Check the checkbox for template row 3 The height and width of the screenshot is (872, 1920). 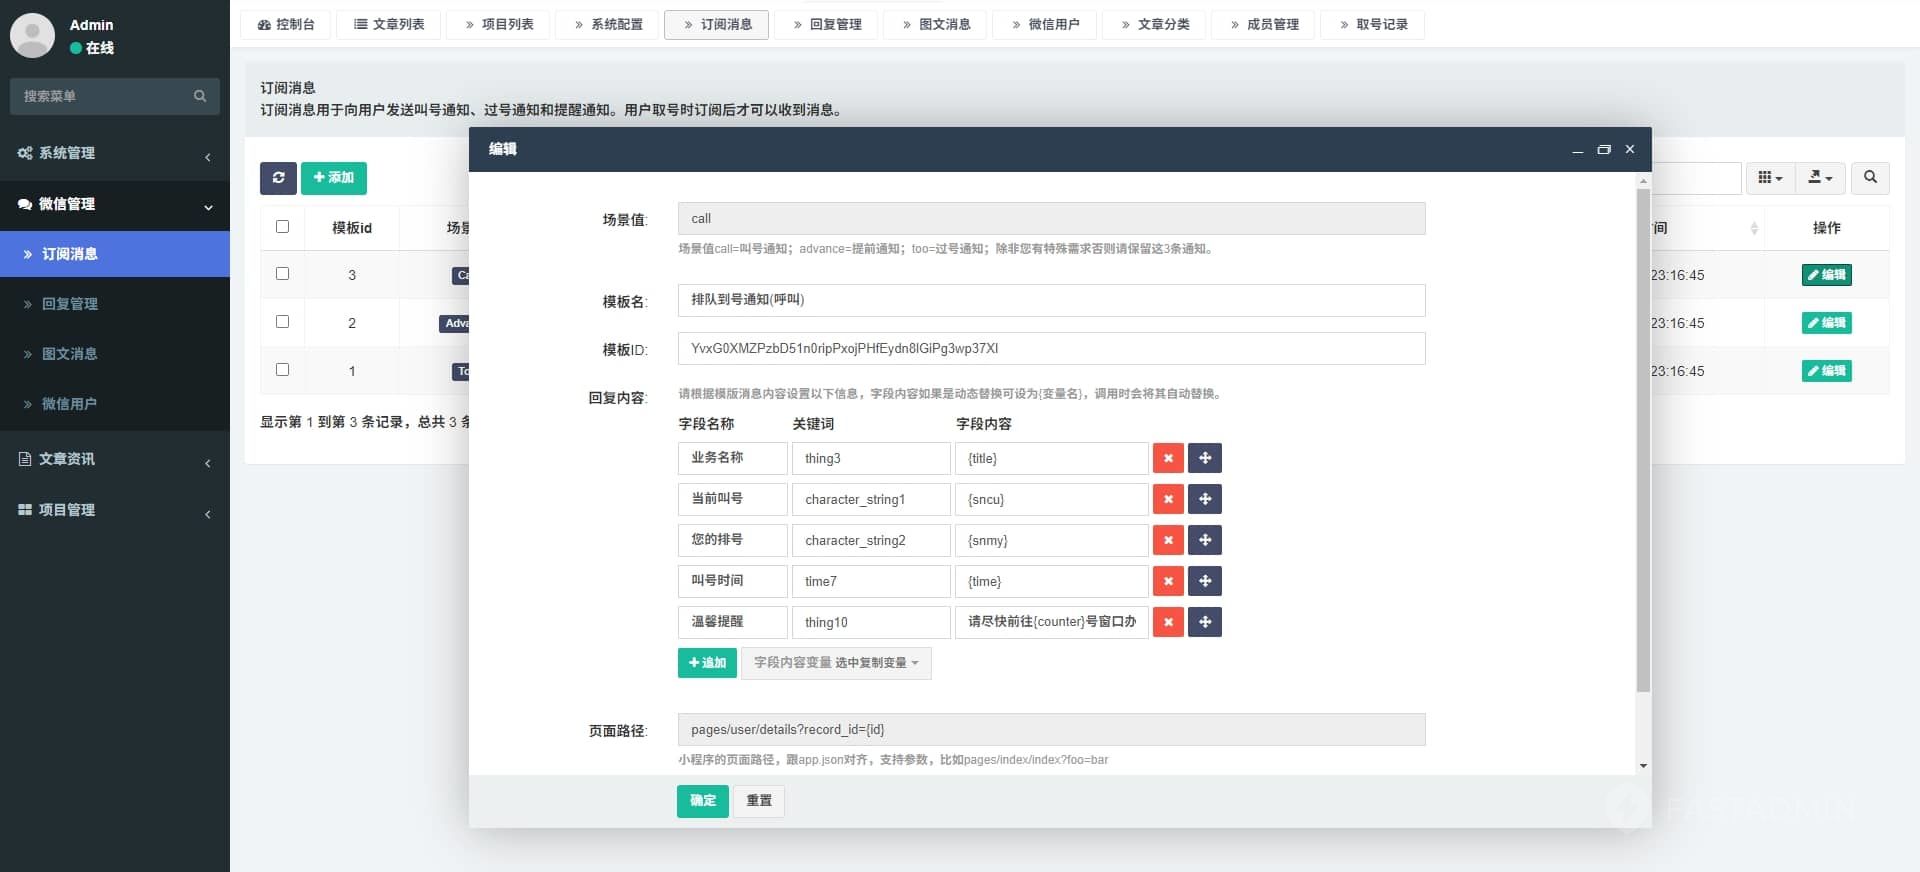[283, 274]
